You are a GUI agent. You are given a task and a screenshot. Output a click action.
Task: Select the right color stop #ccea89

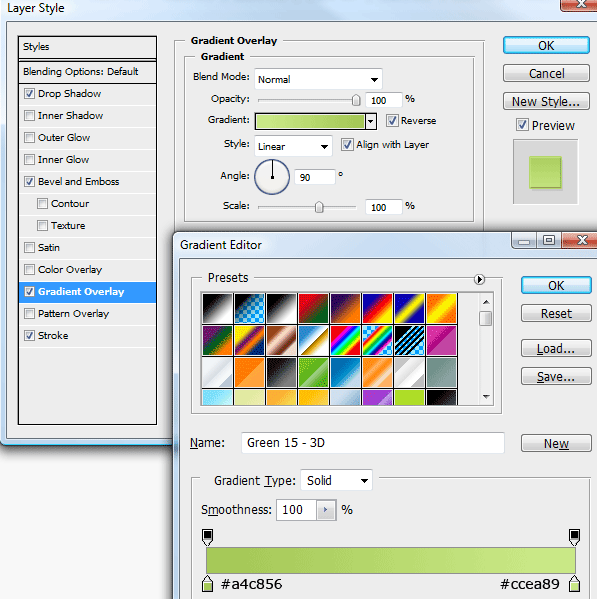pos(574,583)
